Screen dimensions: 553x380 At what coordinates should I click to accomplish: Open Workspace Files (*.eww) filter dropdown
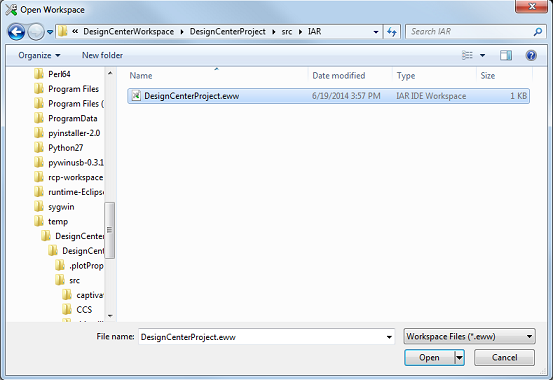[x=469, y=337]
